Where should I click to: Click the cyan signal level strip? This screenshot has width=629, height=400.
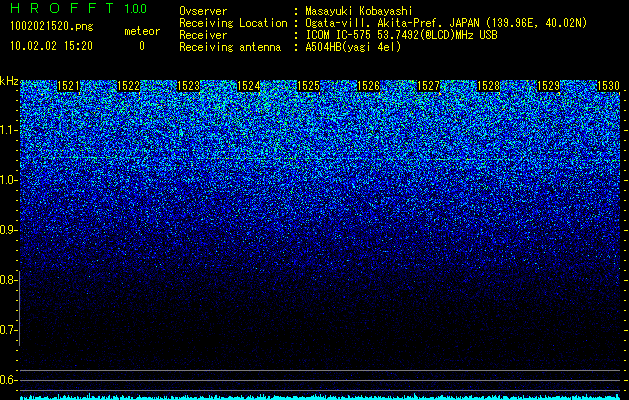pos(320,397)
